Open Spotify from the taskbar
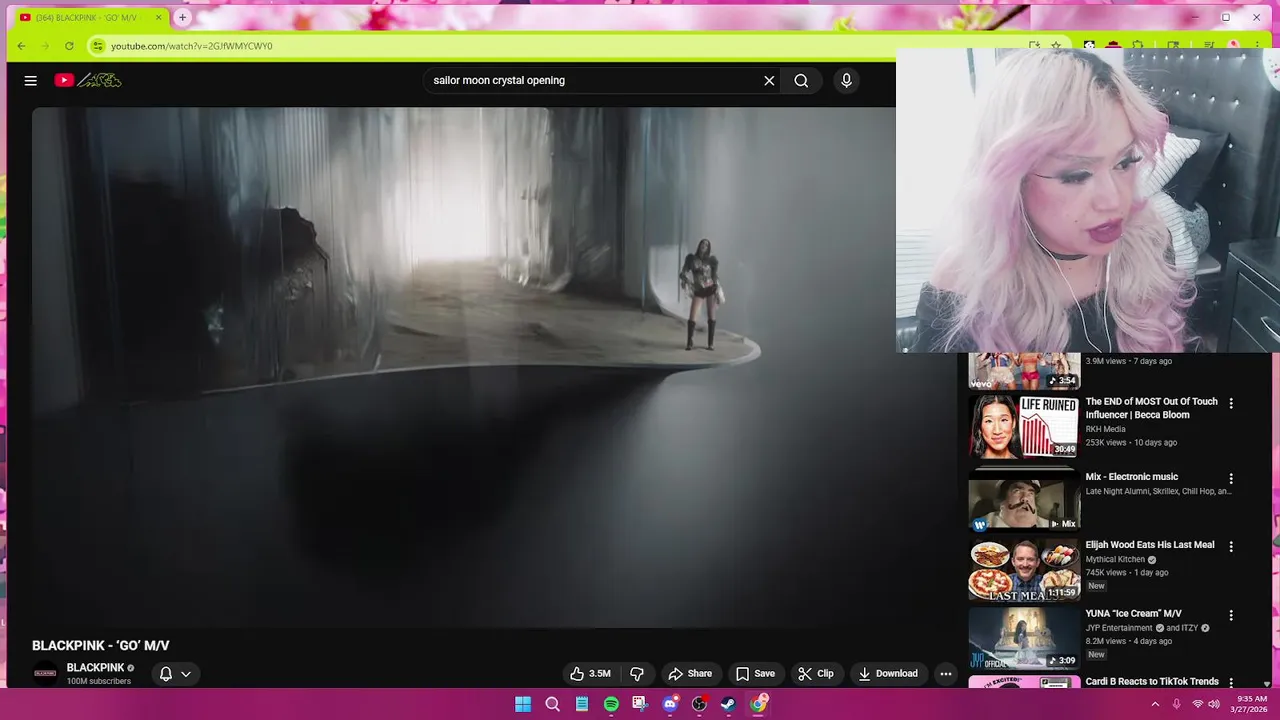 [x=611, y=704]
